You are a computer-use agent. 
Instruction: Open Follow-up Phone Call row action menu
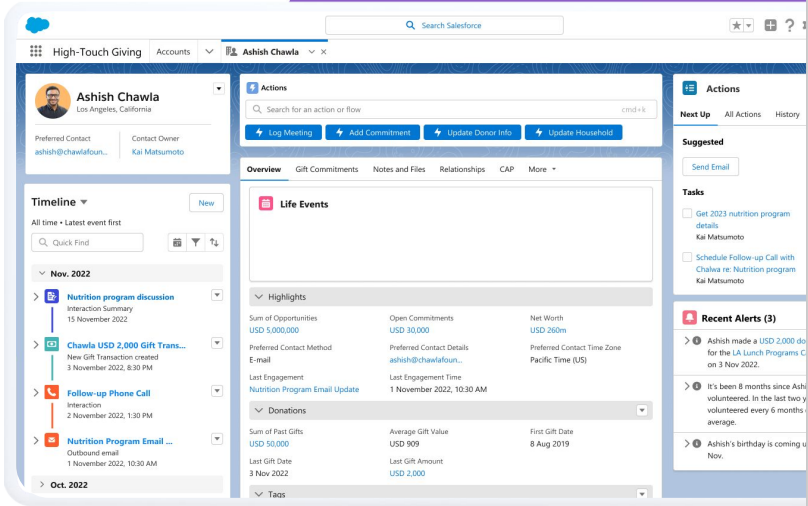tap(217, 391)
